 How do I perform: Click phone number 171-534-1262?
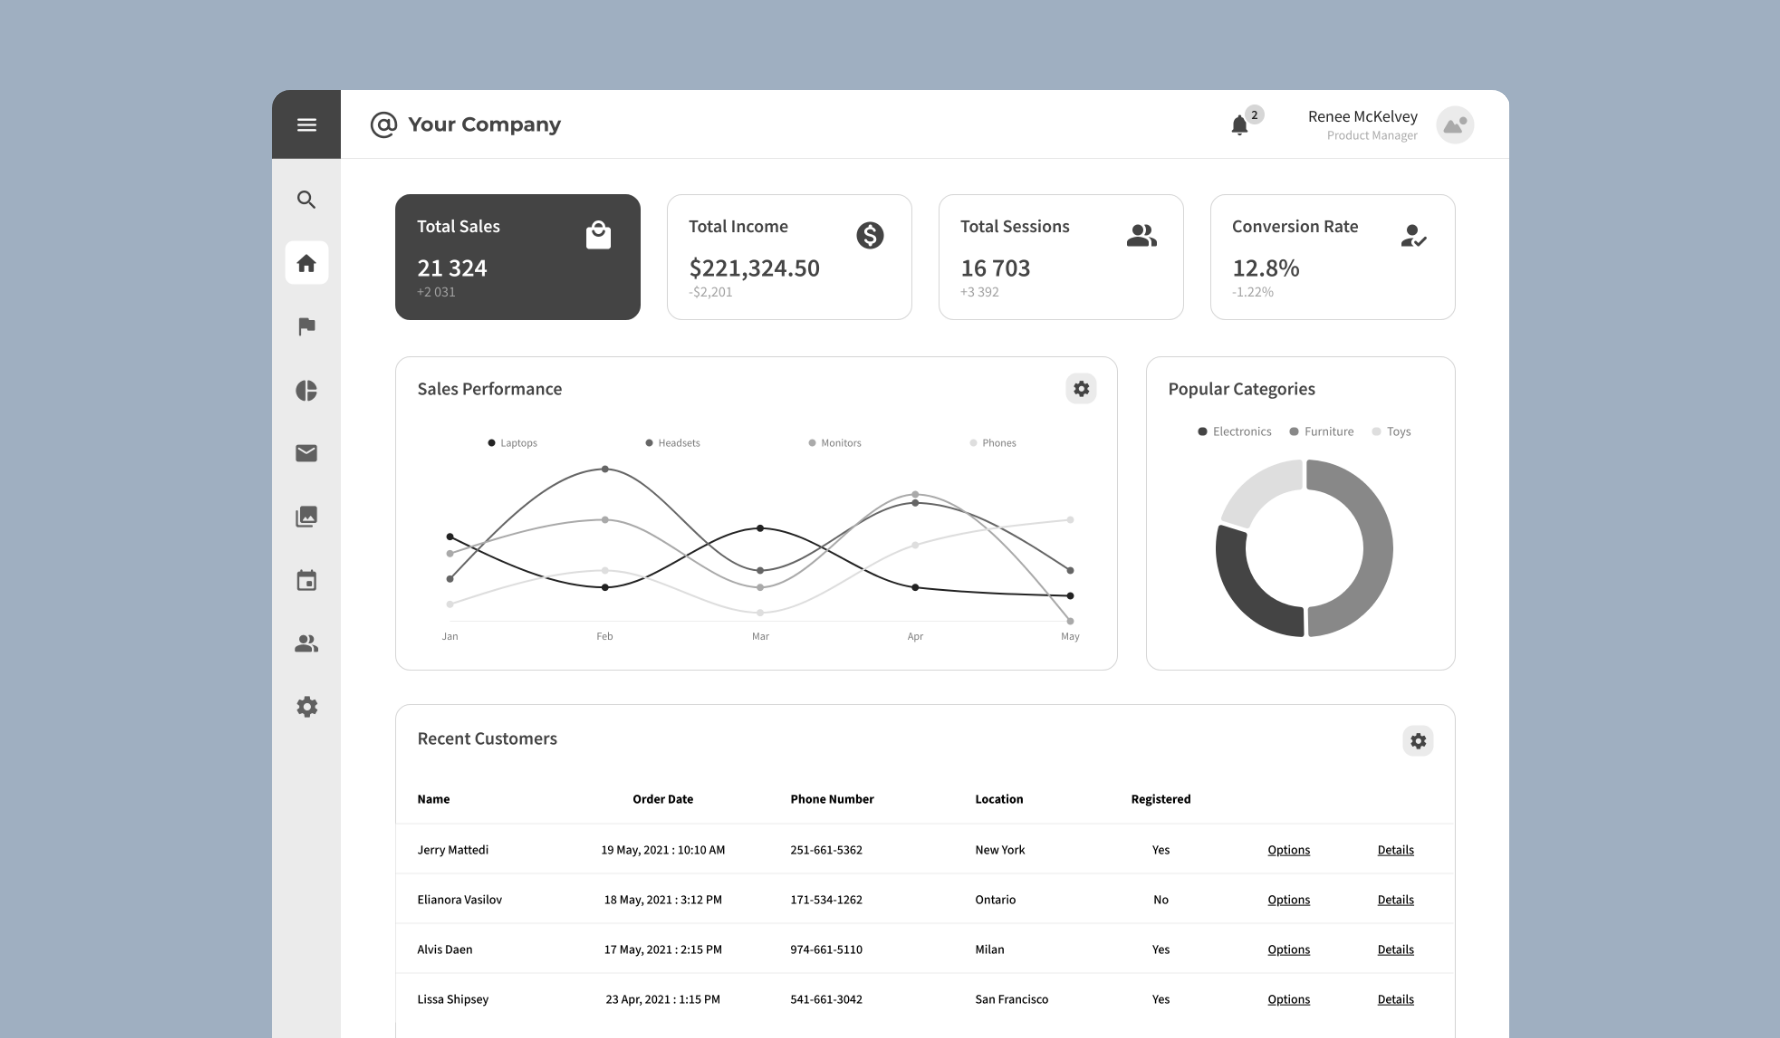coord(826,900)
